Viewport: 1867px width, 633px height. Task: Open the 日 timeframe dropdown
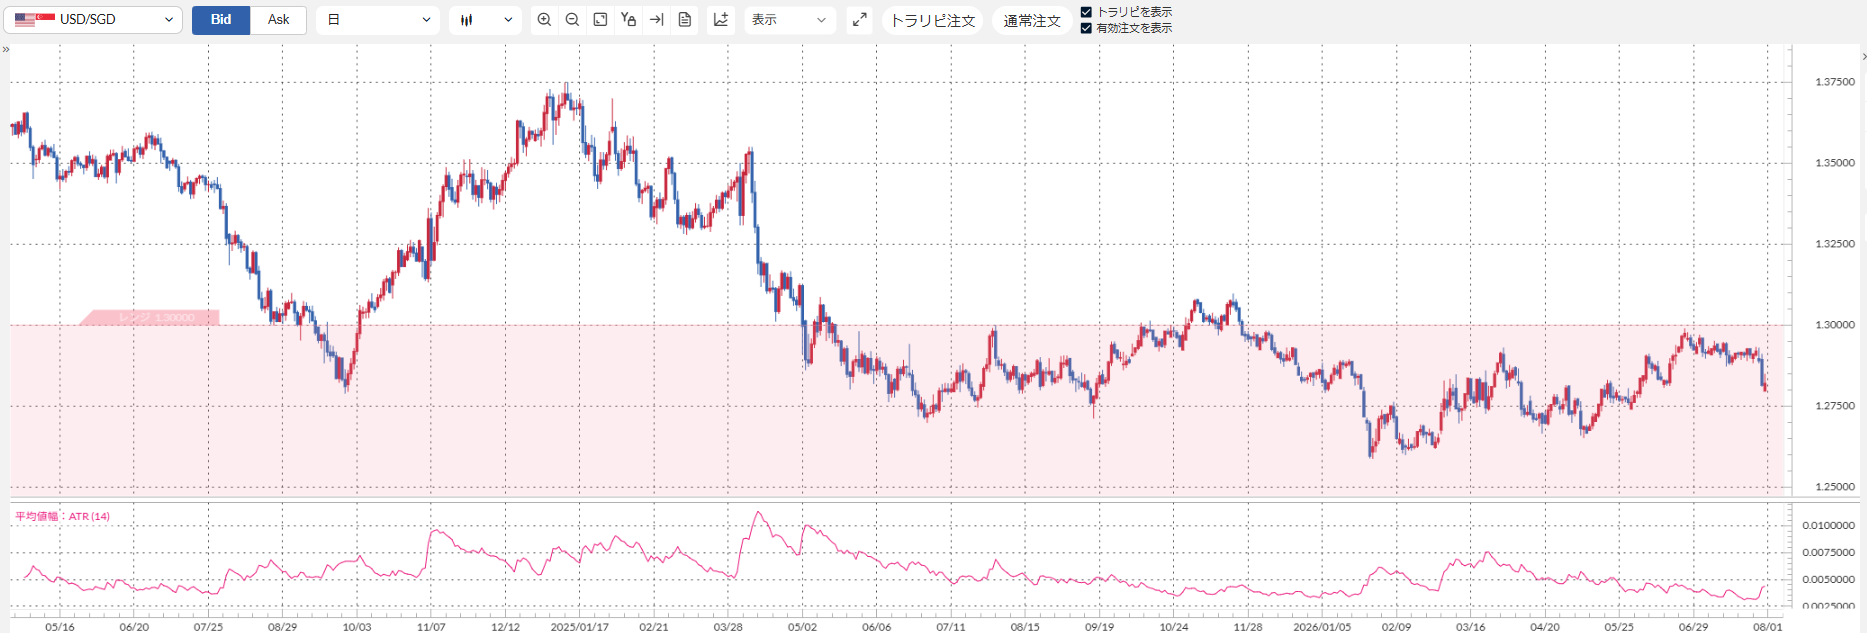378,19
